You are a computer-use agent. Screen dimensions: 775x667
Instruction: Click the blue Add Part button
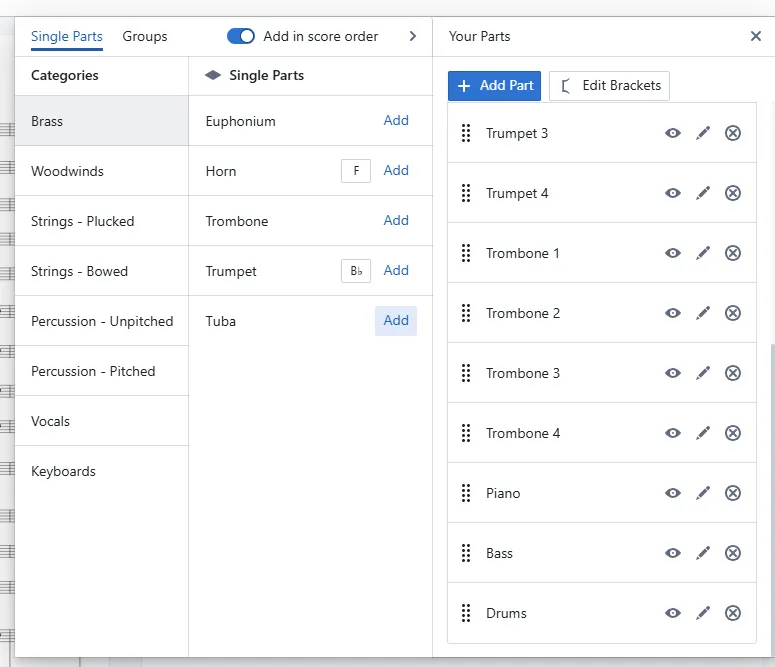click(x=495, y=85)
